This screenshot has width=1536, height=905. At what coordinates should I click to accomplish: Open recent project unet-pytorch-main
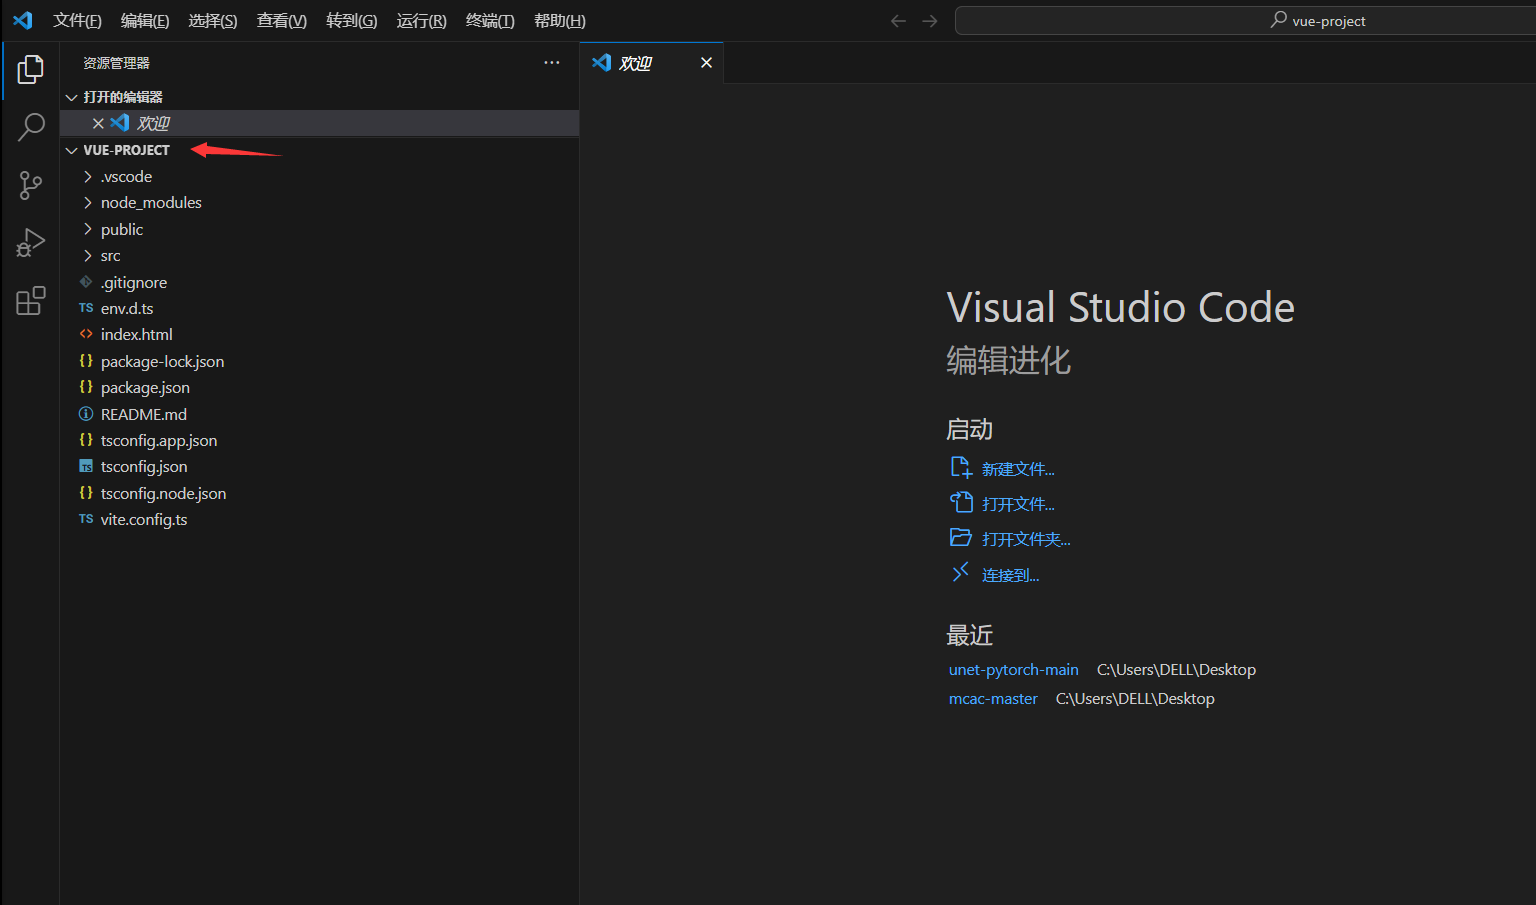[1013, 670]
